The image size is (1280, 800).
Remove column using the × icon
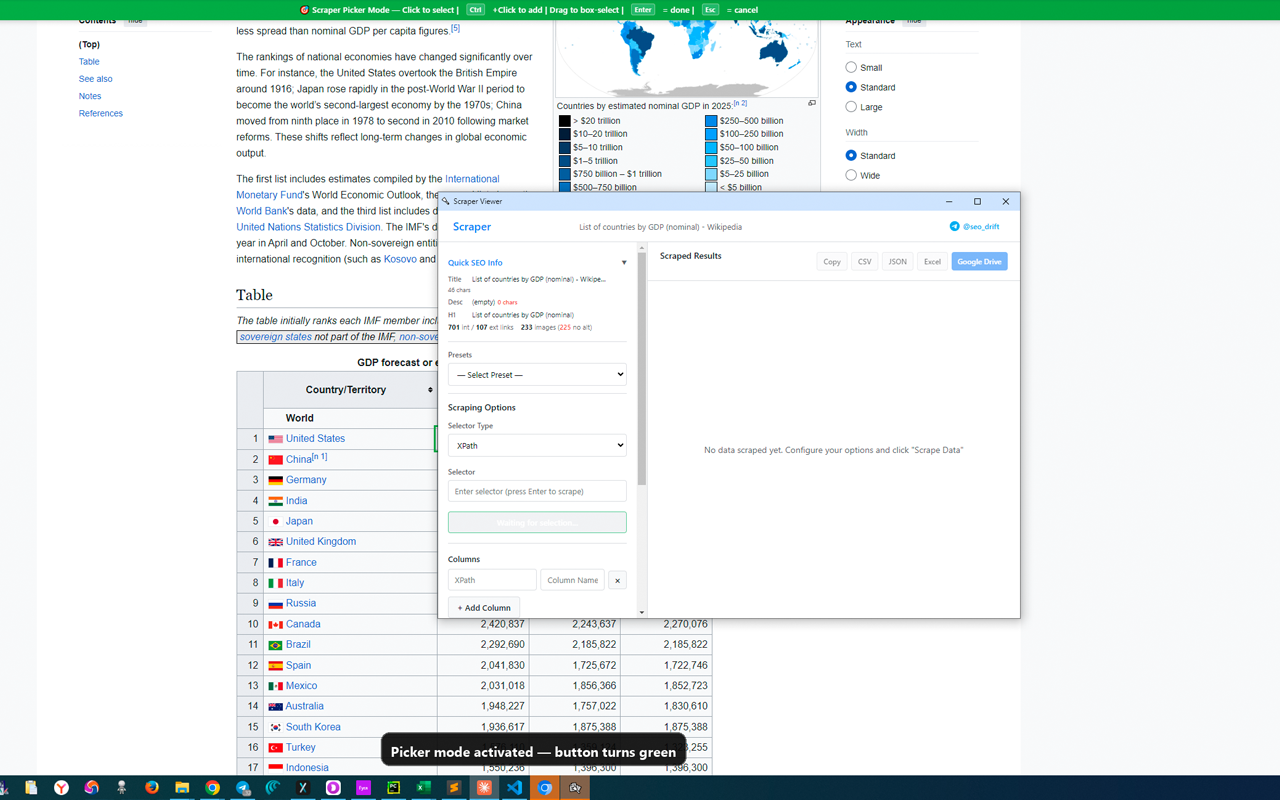pos(617,580)
